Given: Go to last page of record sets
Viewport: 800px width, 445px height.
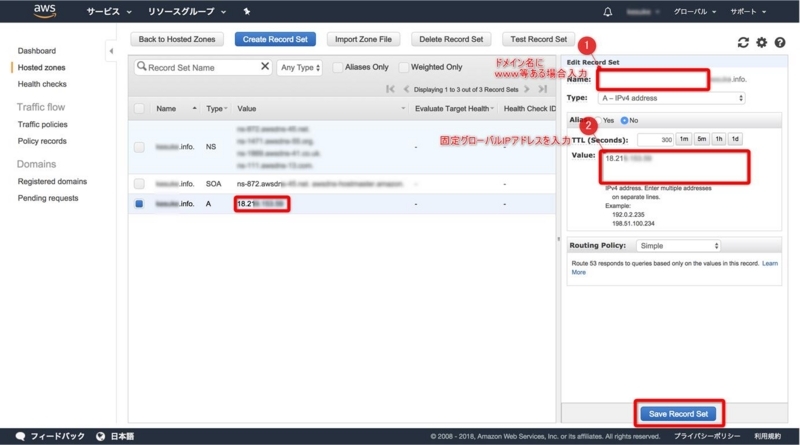Looking at the screenshot, I should pyautogui.click(x=542, y=89).
